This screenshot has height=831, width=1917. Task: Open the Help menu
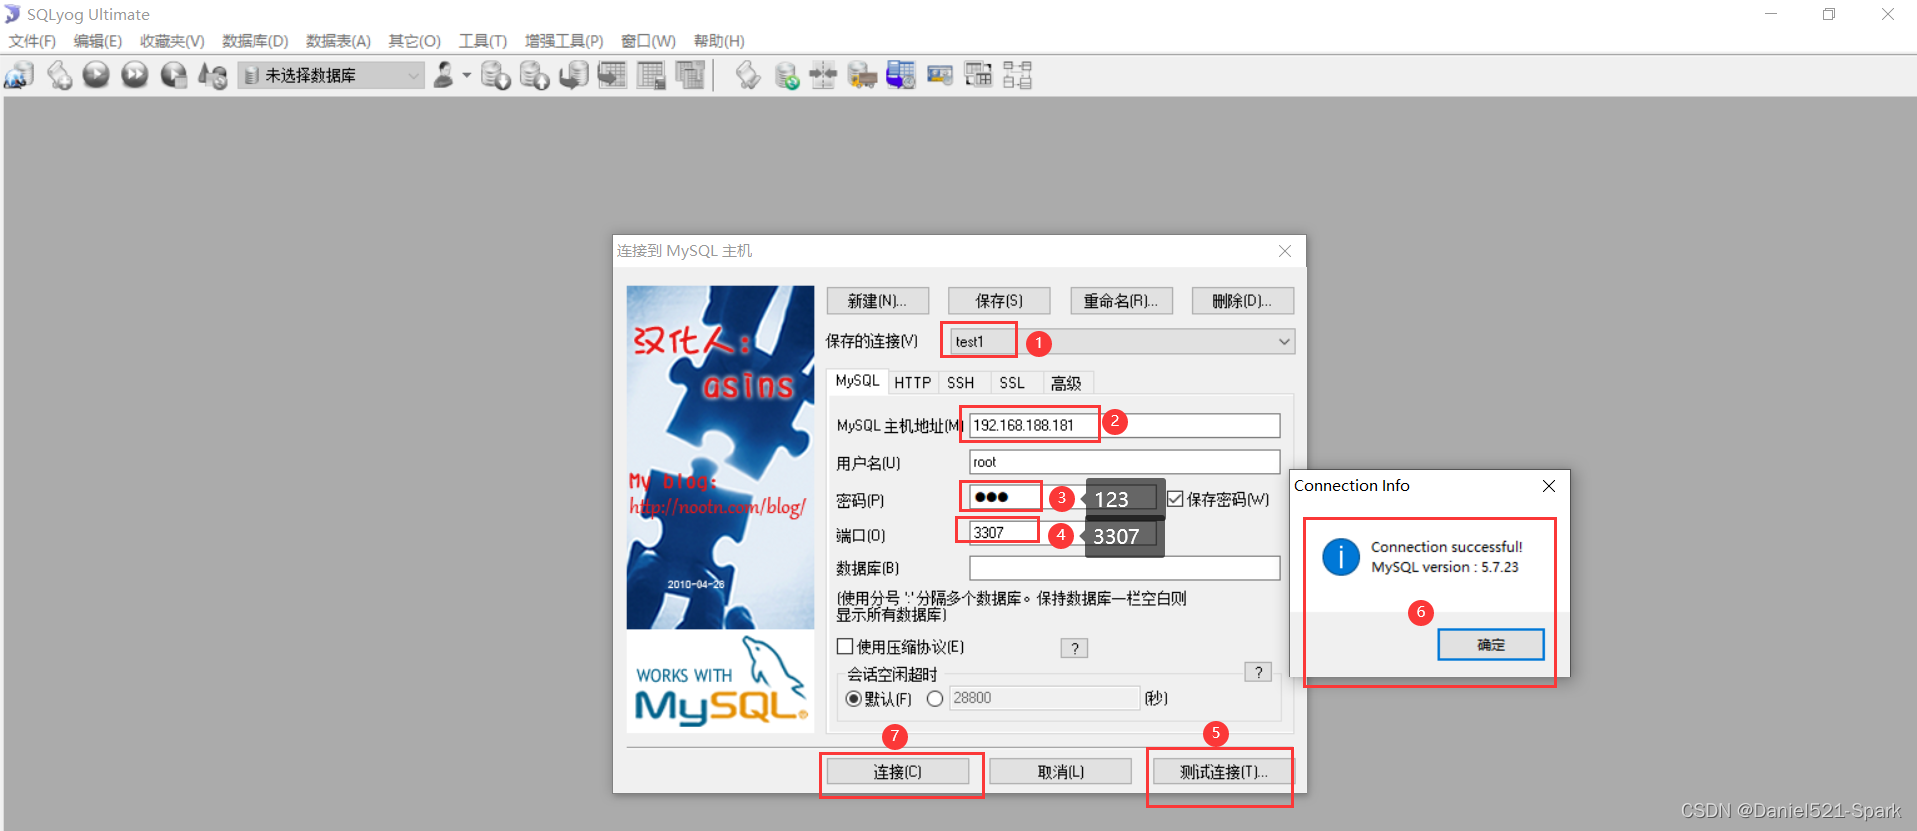[719, 41]
